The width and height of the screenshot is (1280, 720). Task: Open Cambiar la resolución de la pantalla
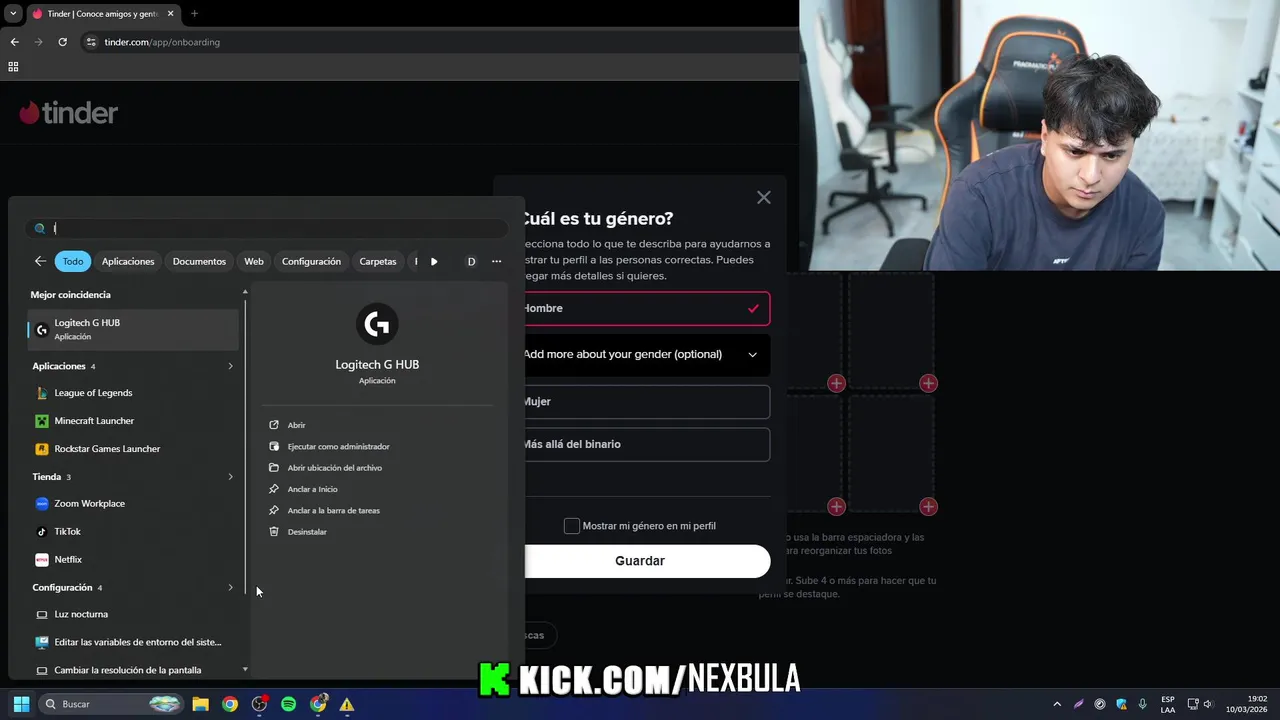[x=132, y=670]
